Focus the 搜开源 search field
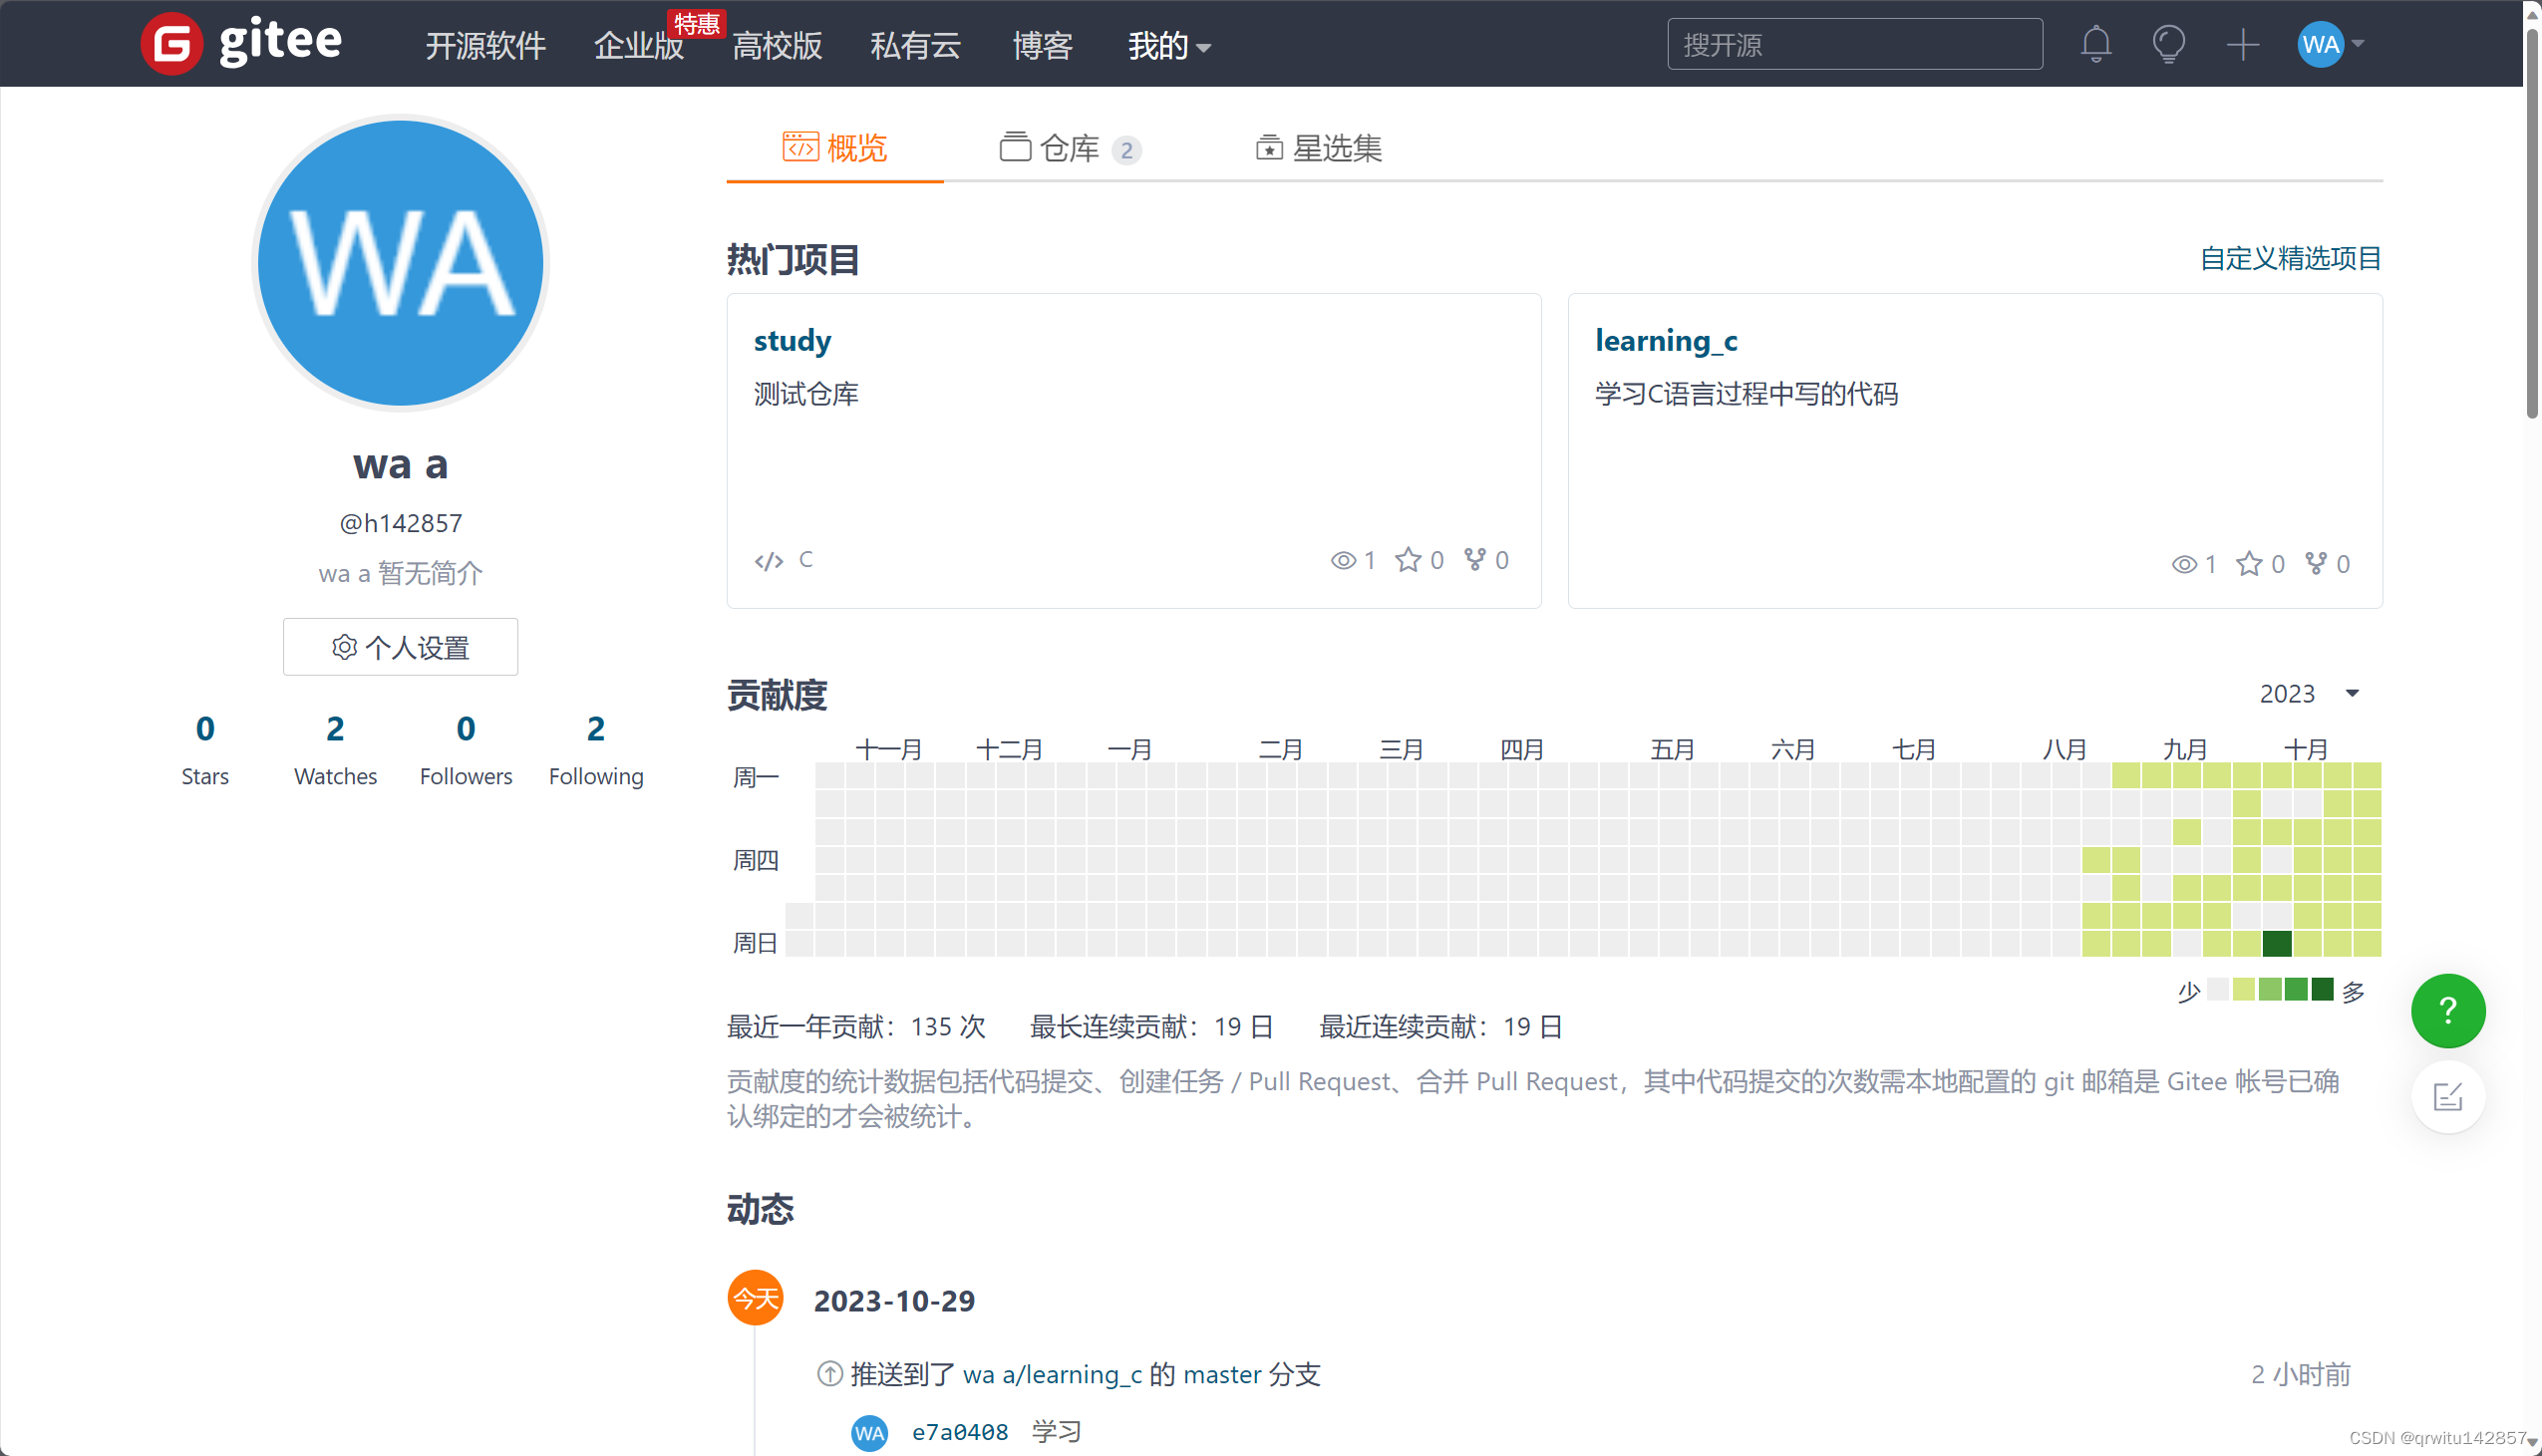The image size is (2542, 1456). (1854, 44)
